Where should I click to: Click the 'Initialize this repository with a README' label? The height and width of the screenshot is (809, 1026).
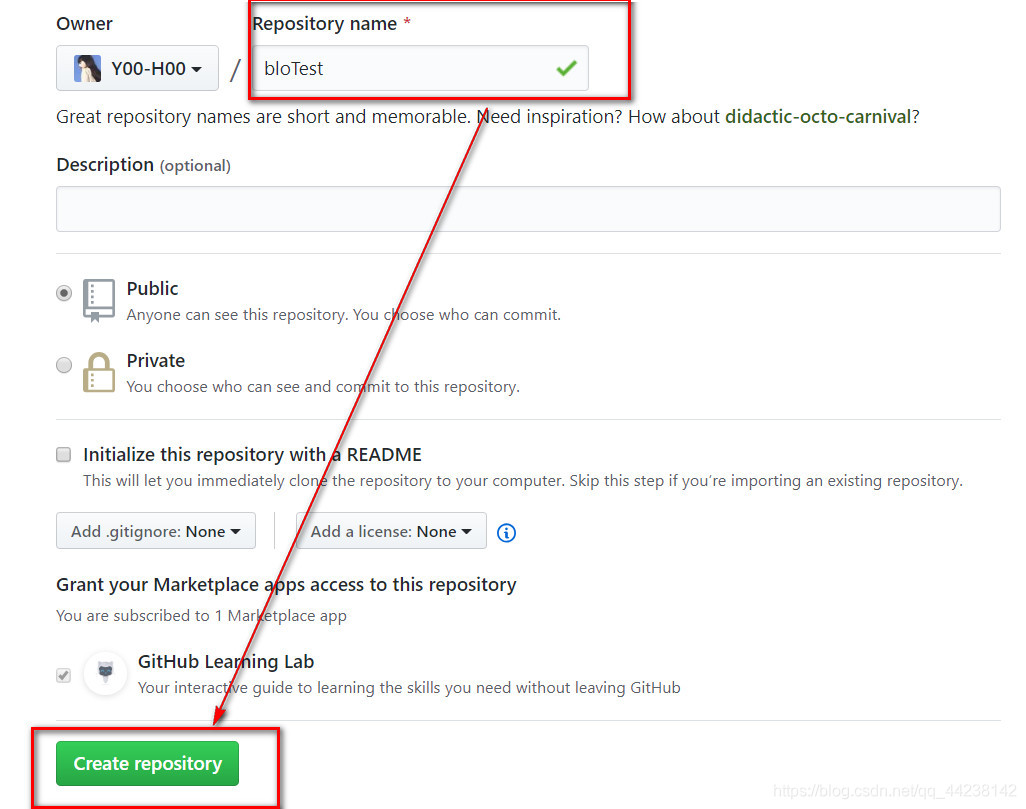pos(252,454)
